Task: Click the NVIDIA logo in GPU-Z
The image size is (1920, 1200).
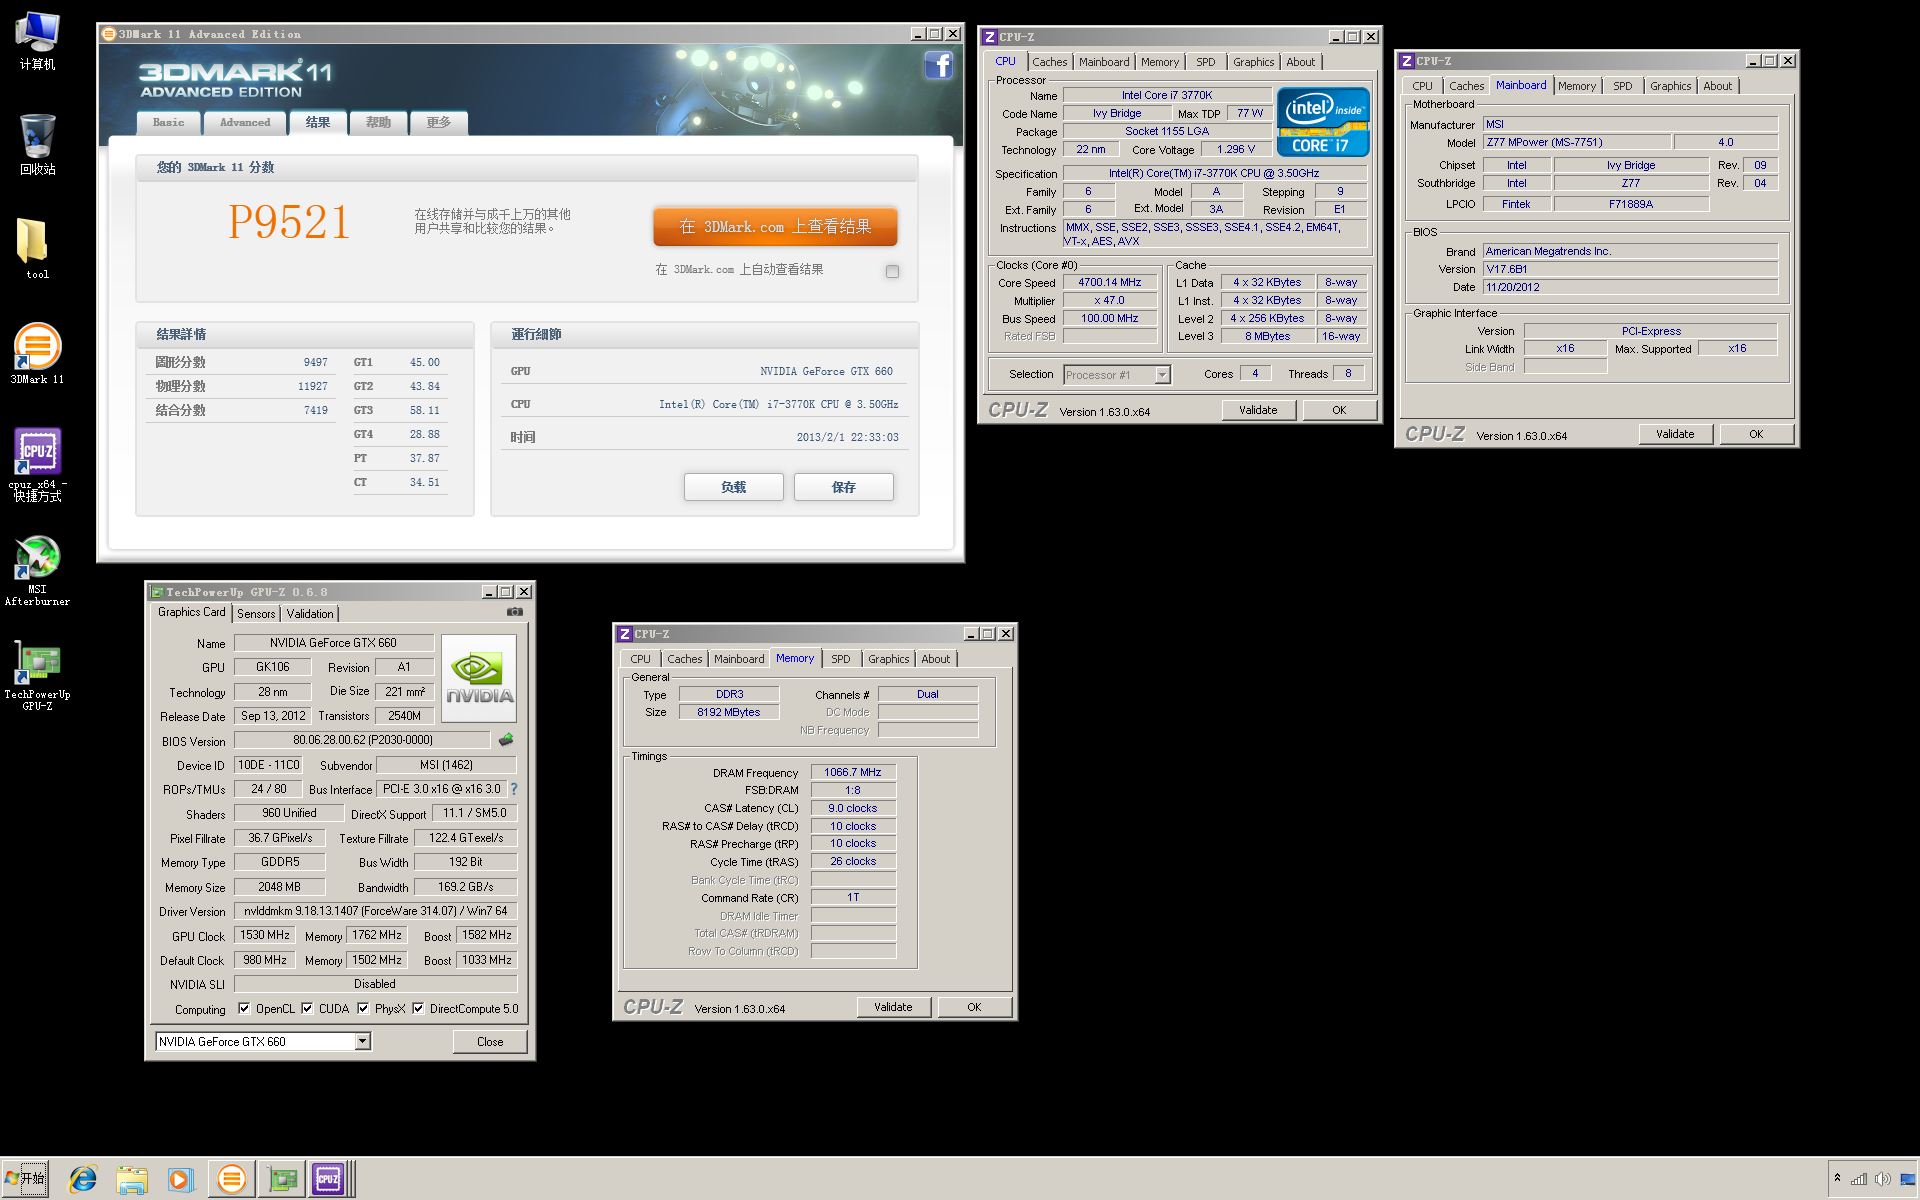Action: click(x=479, y=678)
